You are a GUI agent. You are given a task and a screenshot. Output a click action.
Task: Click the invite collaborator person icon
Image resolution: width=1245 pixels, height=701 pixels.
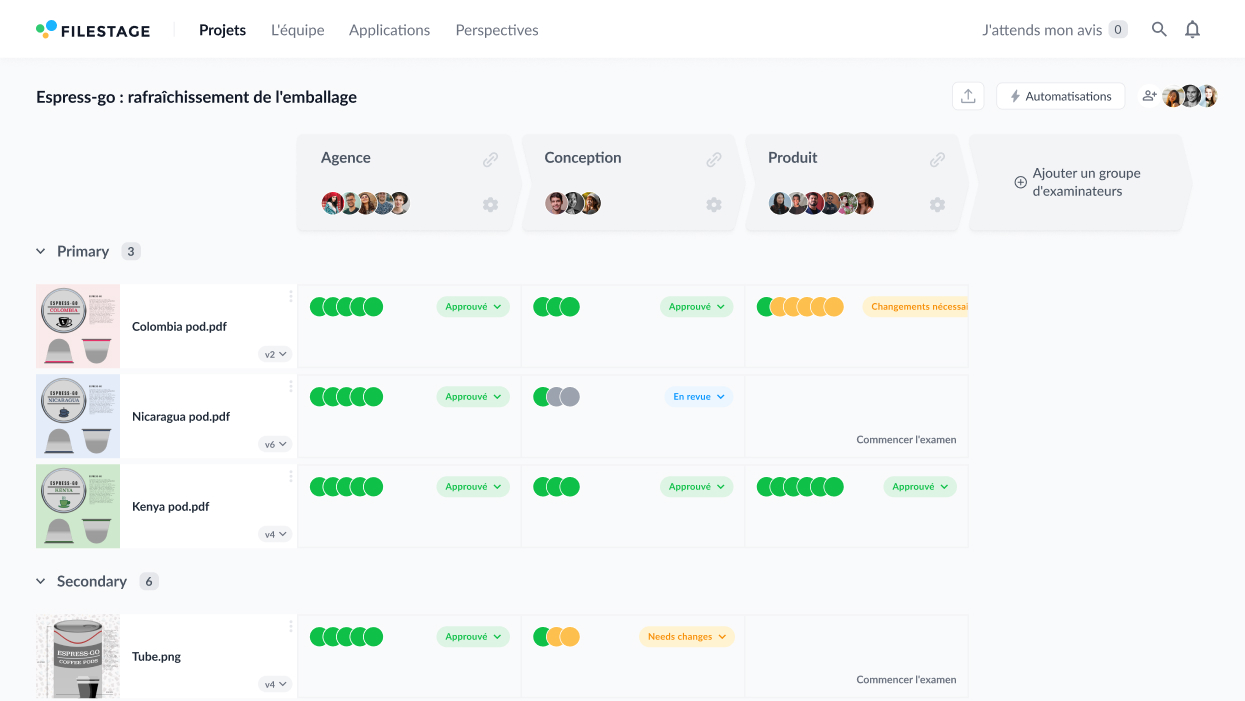[1149, 95]
